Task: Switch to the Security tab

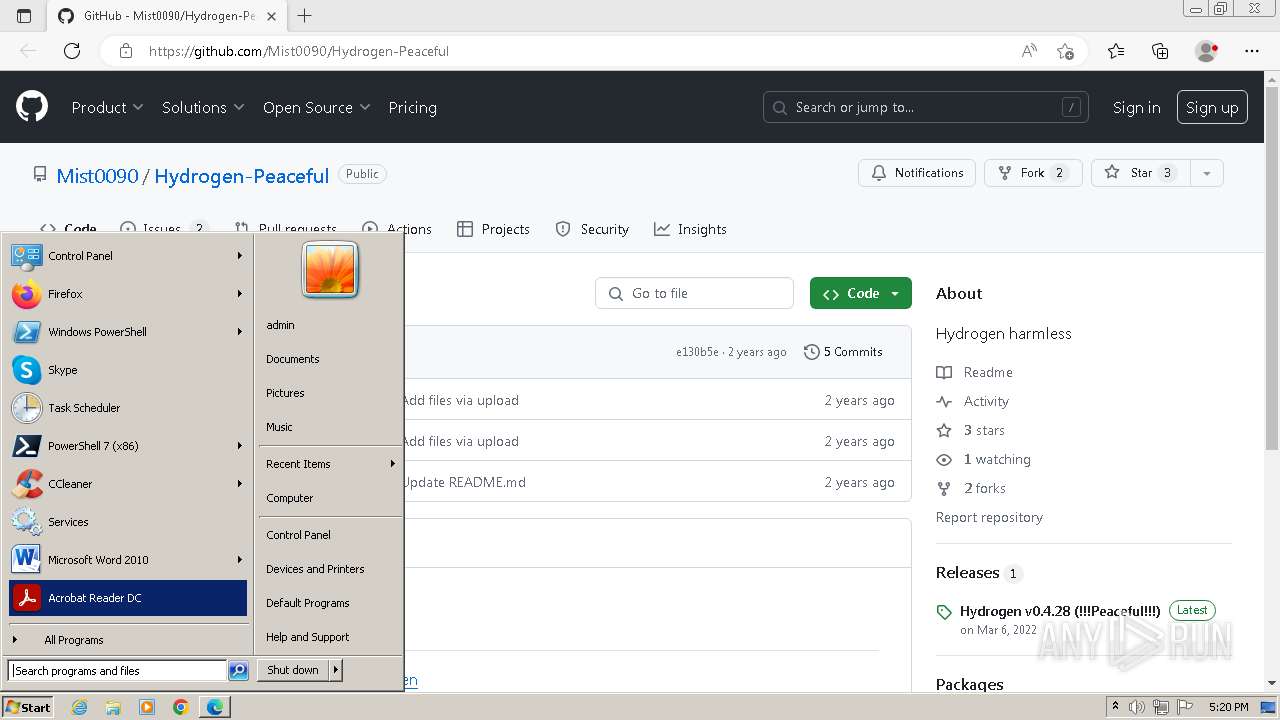Action: click(x=592, y=229)
